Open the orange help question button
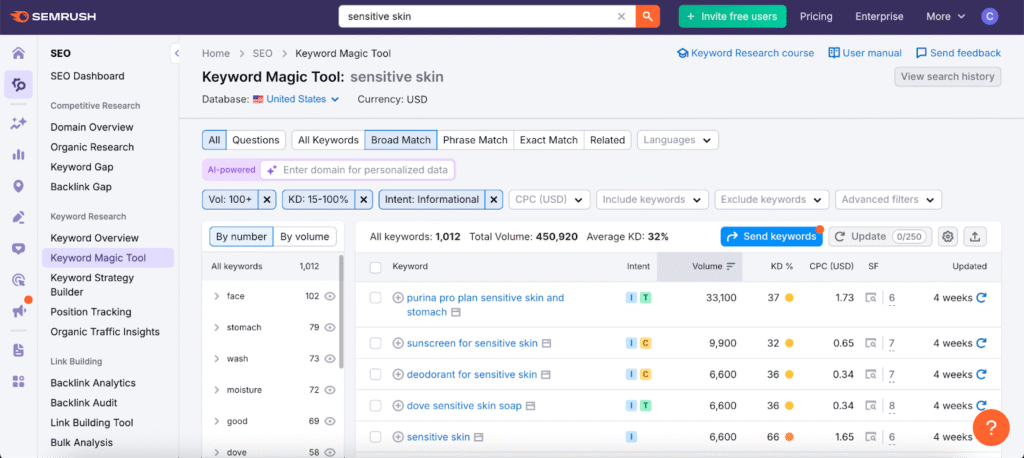 coord(990,427)
